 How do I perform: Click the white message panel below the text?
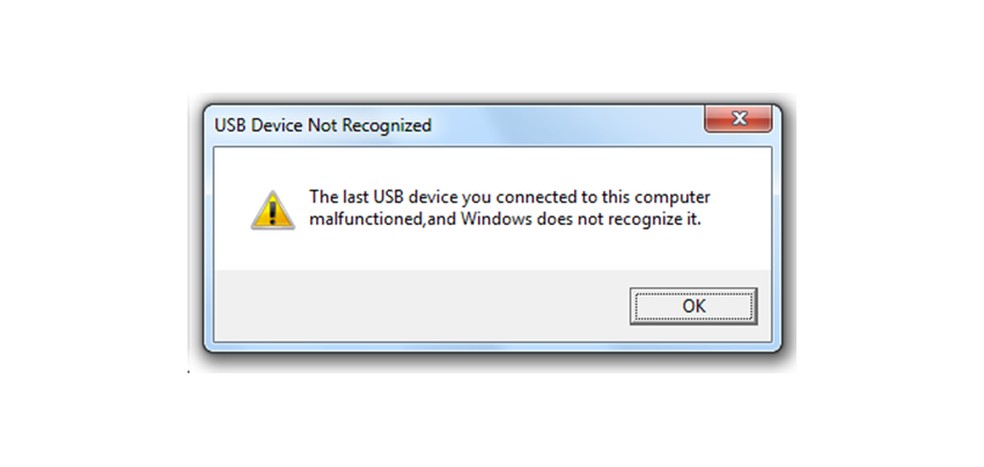pyautogui.click(x=493, y=251)
